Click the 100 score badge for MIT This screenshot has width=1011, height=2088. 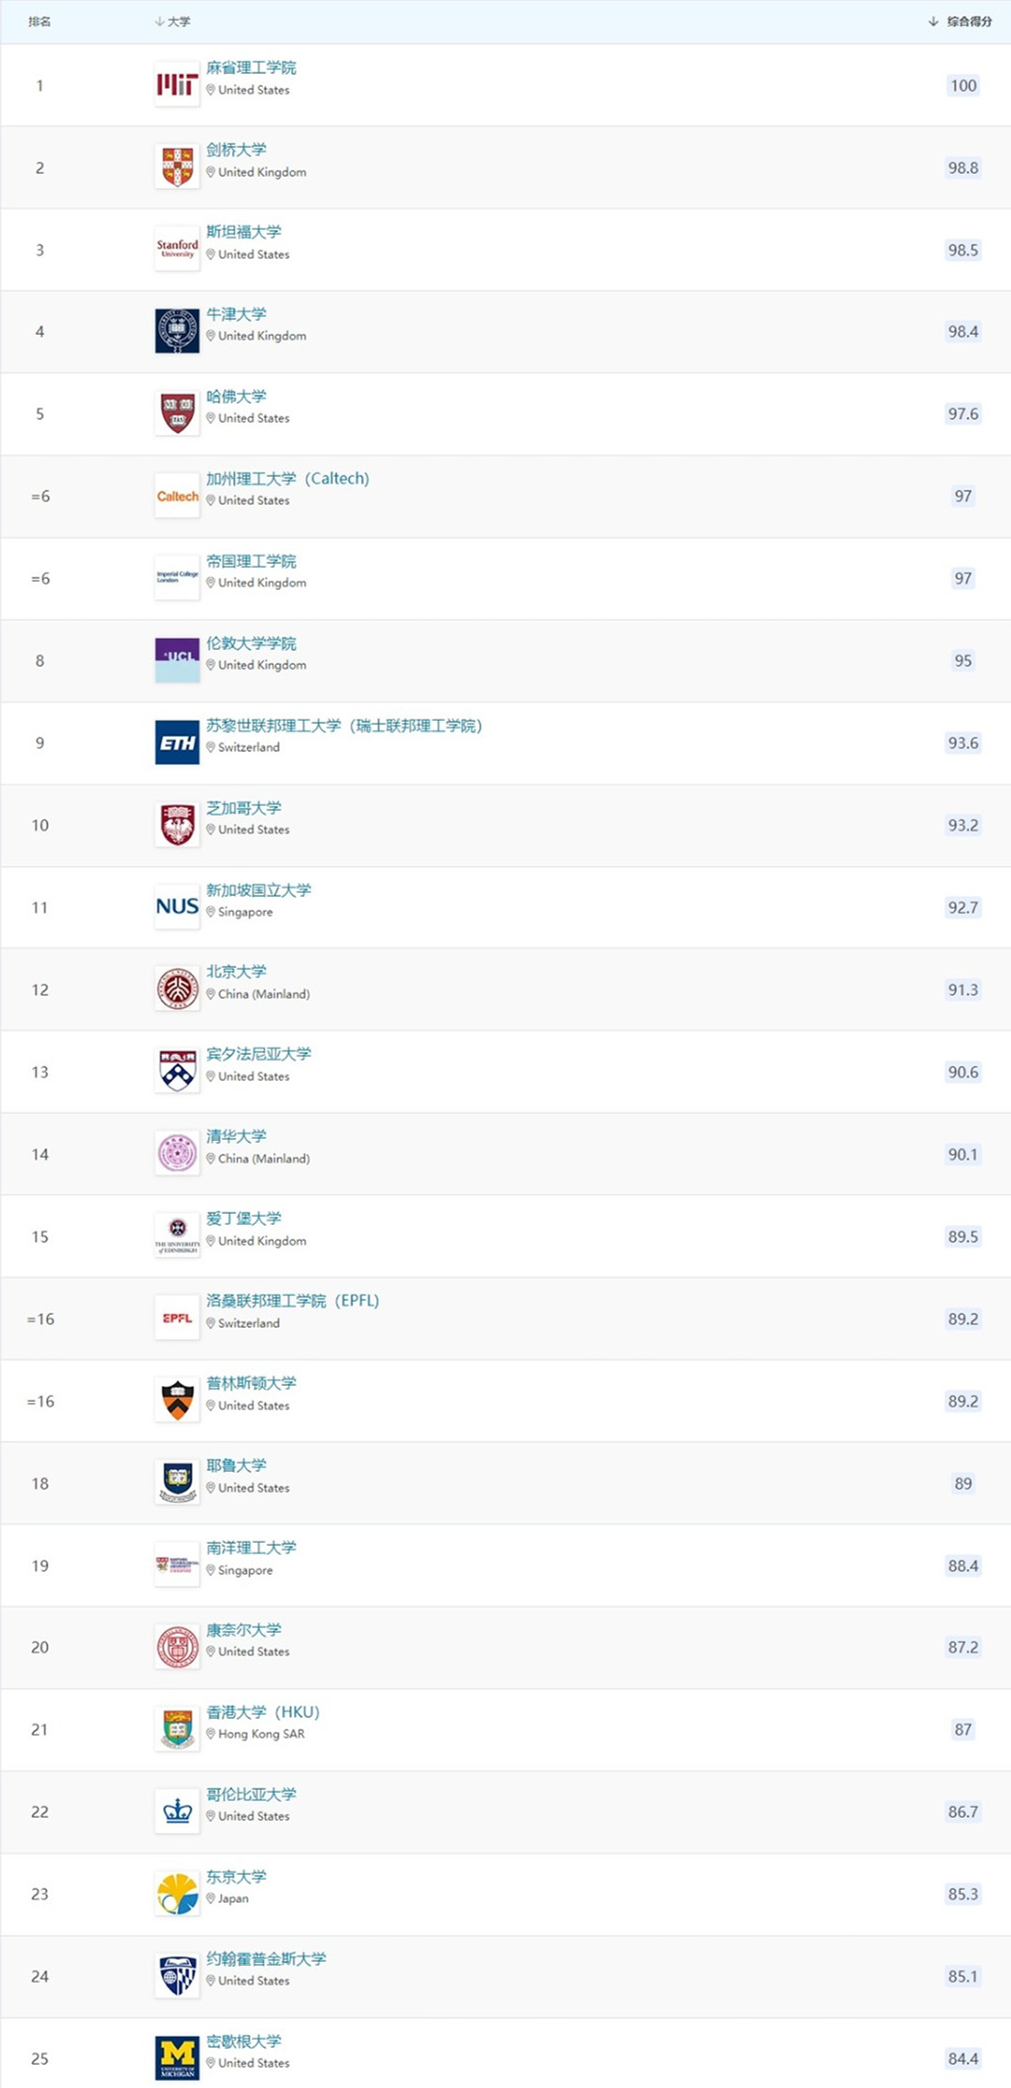click(x=963, y=86)
